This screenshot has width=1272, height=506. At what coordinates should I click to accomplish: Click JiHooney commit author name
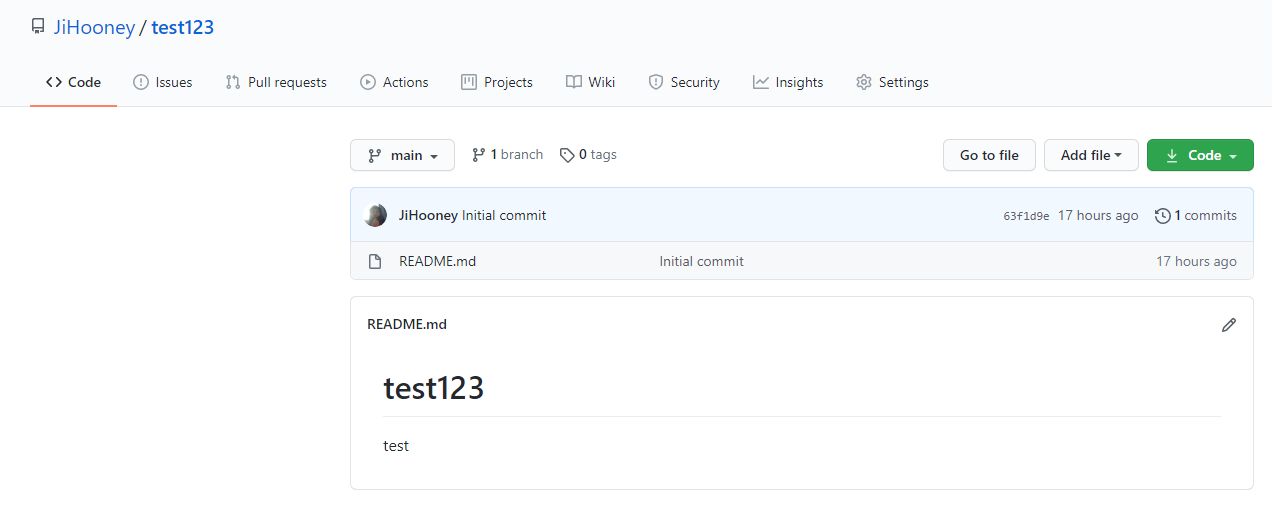coord(428,215)
